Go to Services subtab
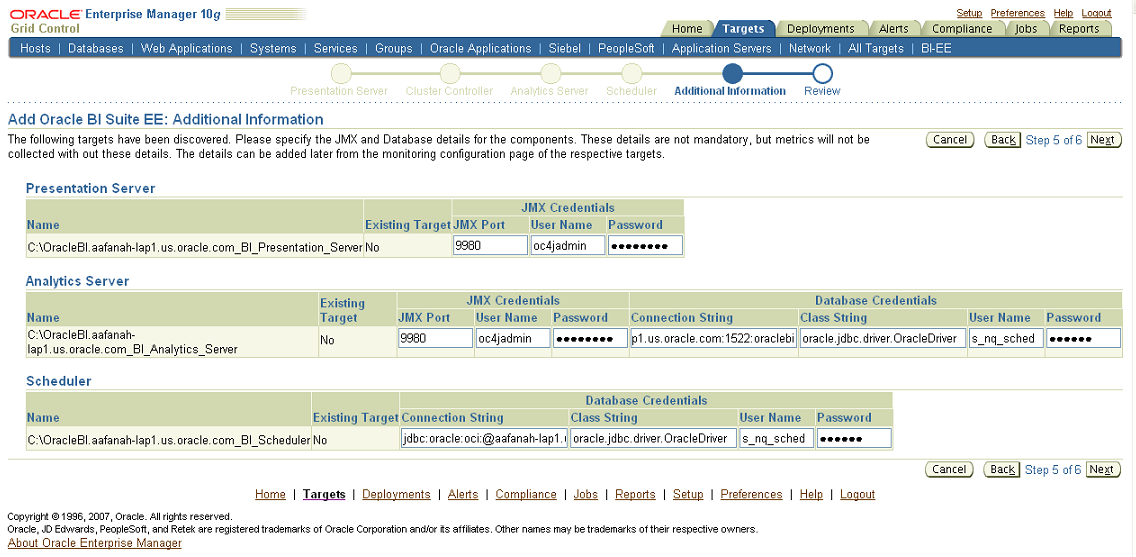Image resolution: width=1136 pixels, height=557 pixels. coord(335,49)
